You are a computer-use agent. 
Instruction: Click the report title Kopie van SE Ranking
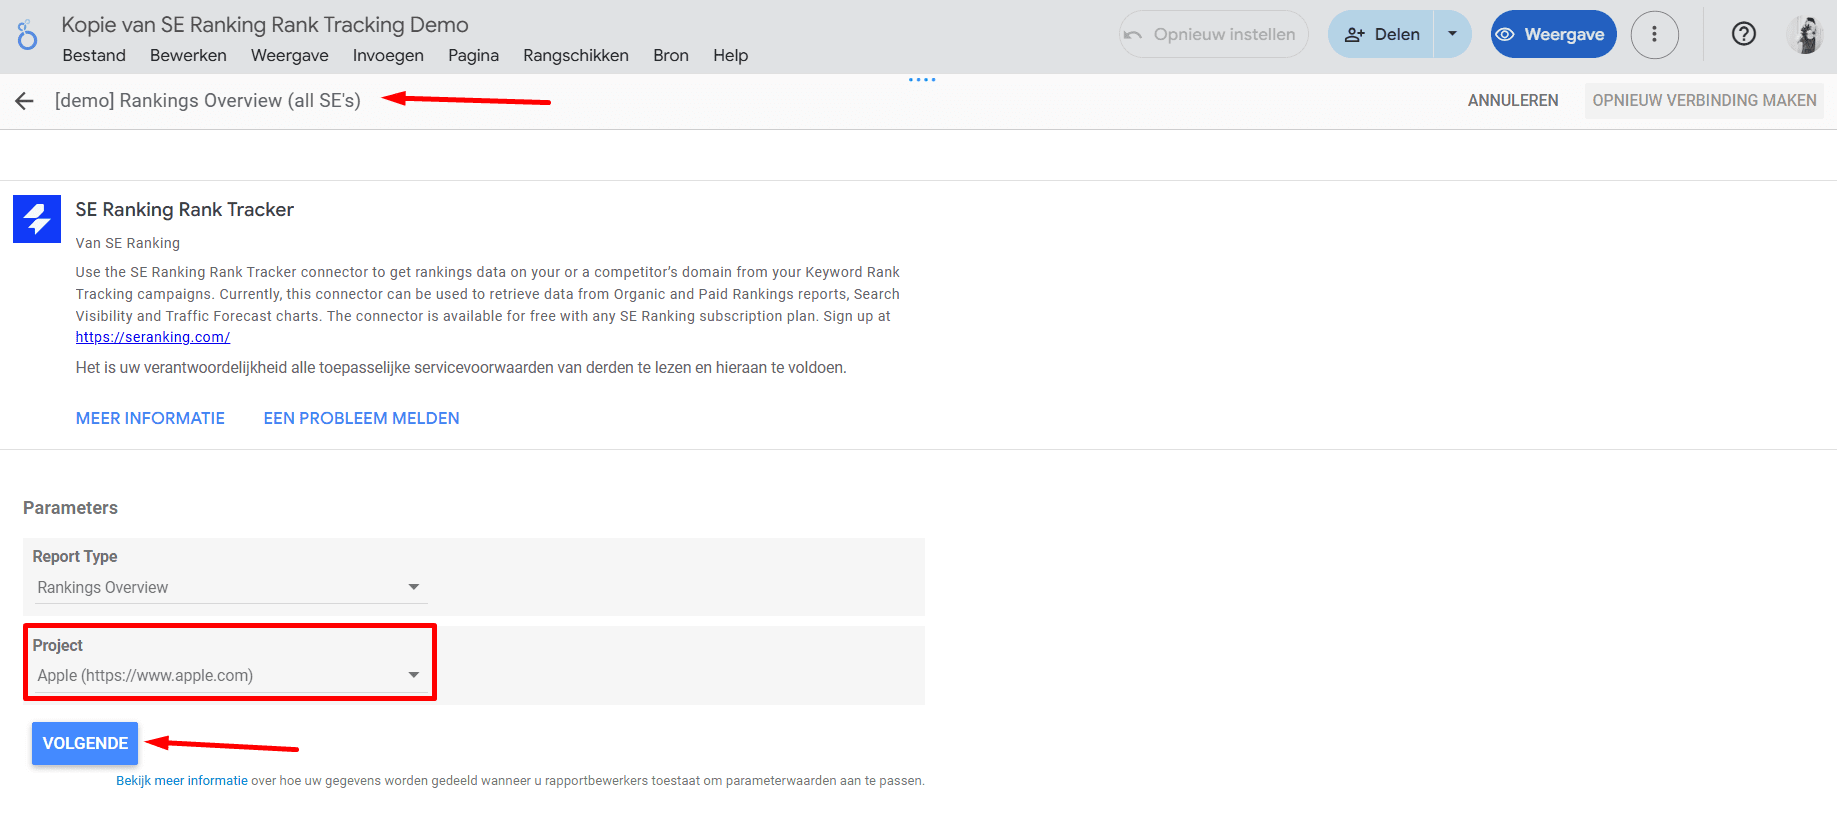(265, 24)
